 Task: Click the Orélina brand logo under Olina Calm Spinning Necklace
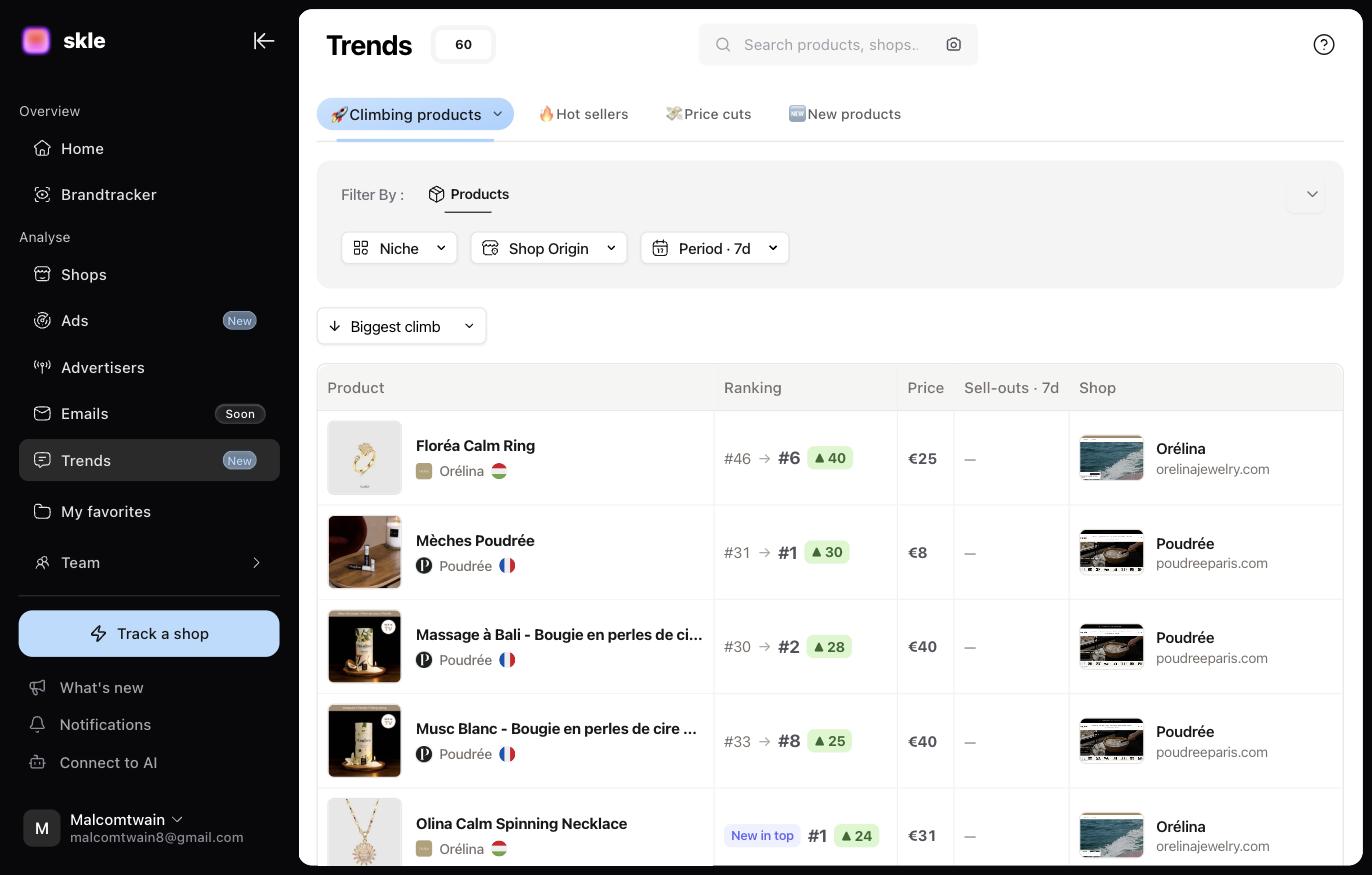(424, 849)
